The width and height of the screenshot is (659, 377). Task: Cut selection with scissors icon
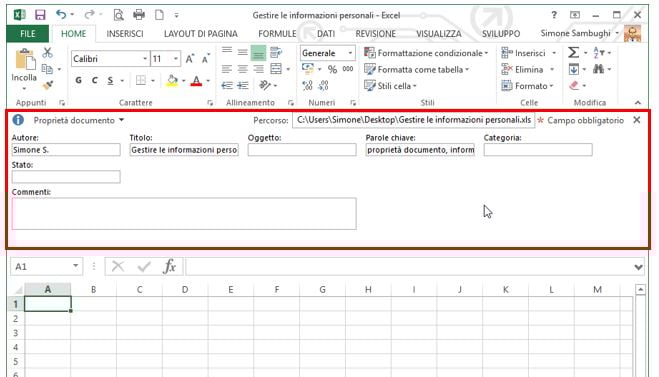47,53
